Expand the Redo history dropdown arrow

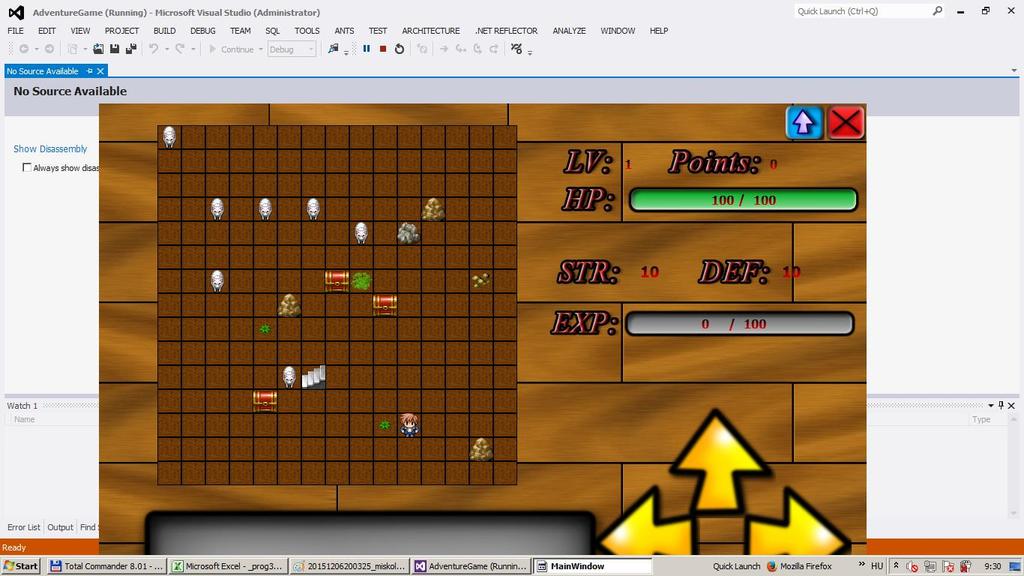[193, 50]
